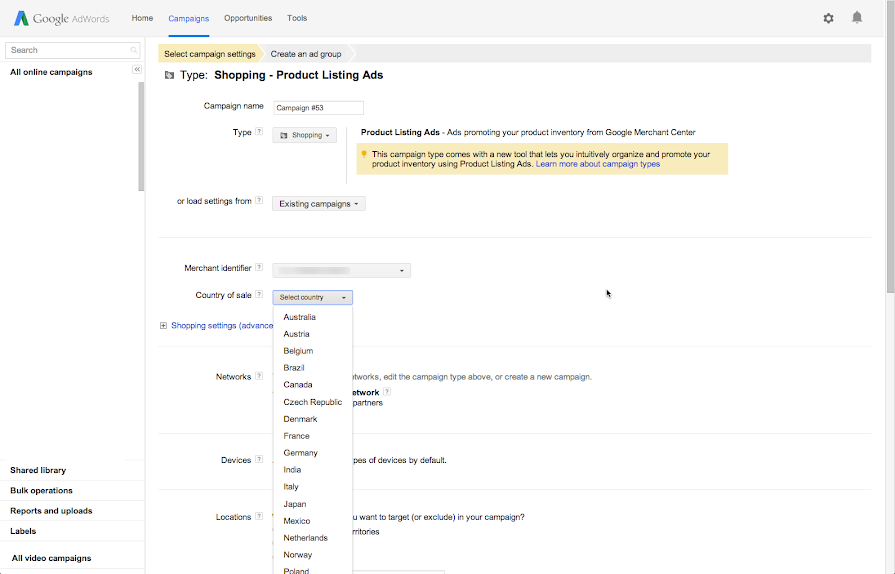Click Learn more about campaign types link
The height and width of the screenshot is (574, 895).
[597, 164]
